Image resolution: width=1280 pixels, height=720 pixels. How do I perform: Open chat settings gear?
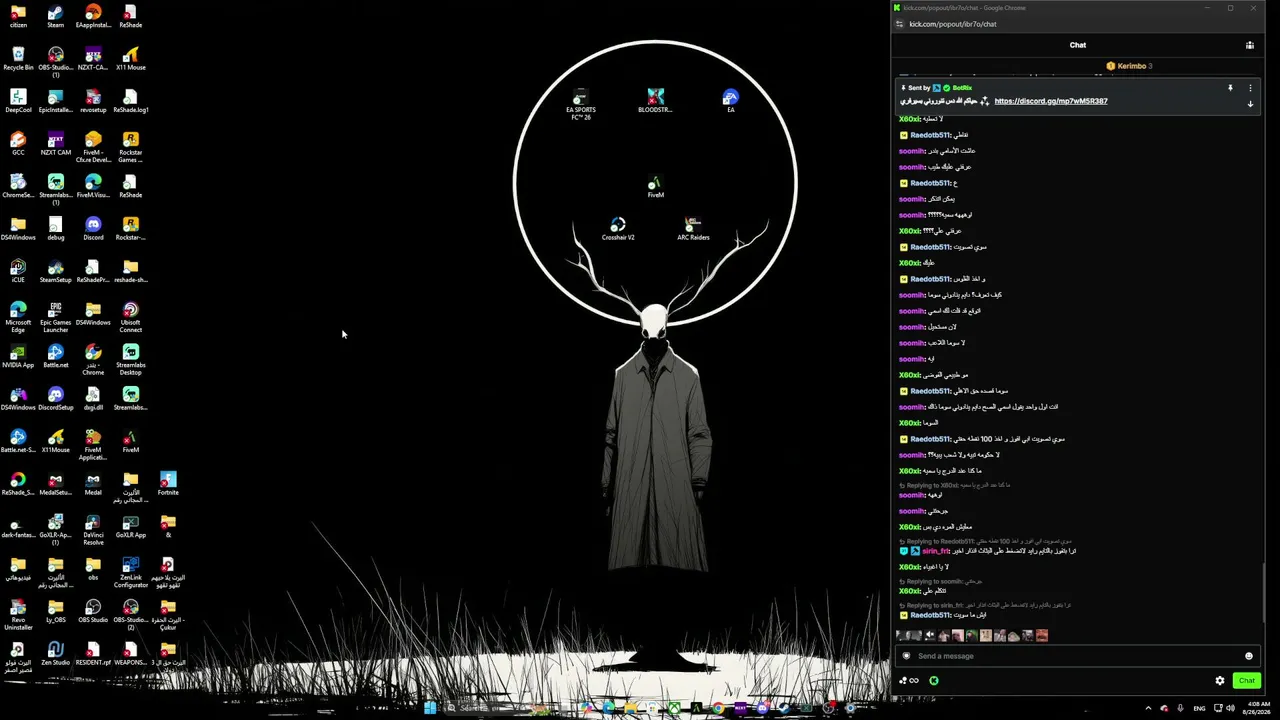(1220, 681)
